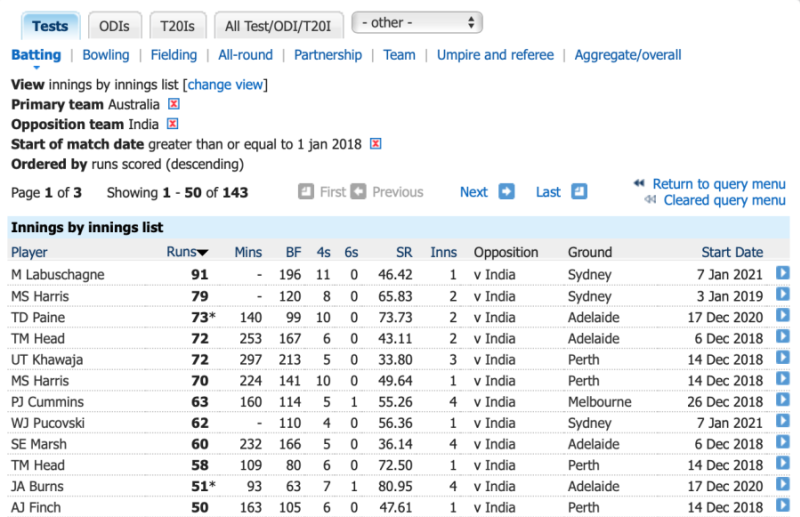Open the scorecard arrow for PJ Cummins's 63
Image resolution: width=800 pixels, height=517 pixels.
point(783,401)
